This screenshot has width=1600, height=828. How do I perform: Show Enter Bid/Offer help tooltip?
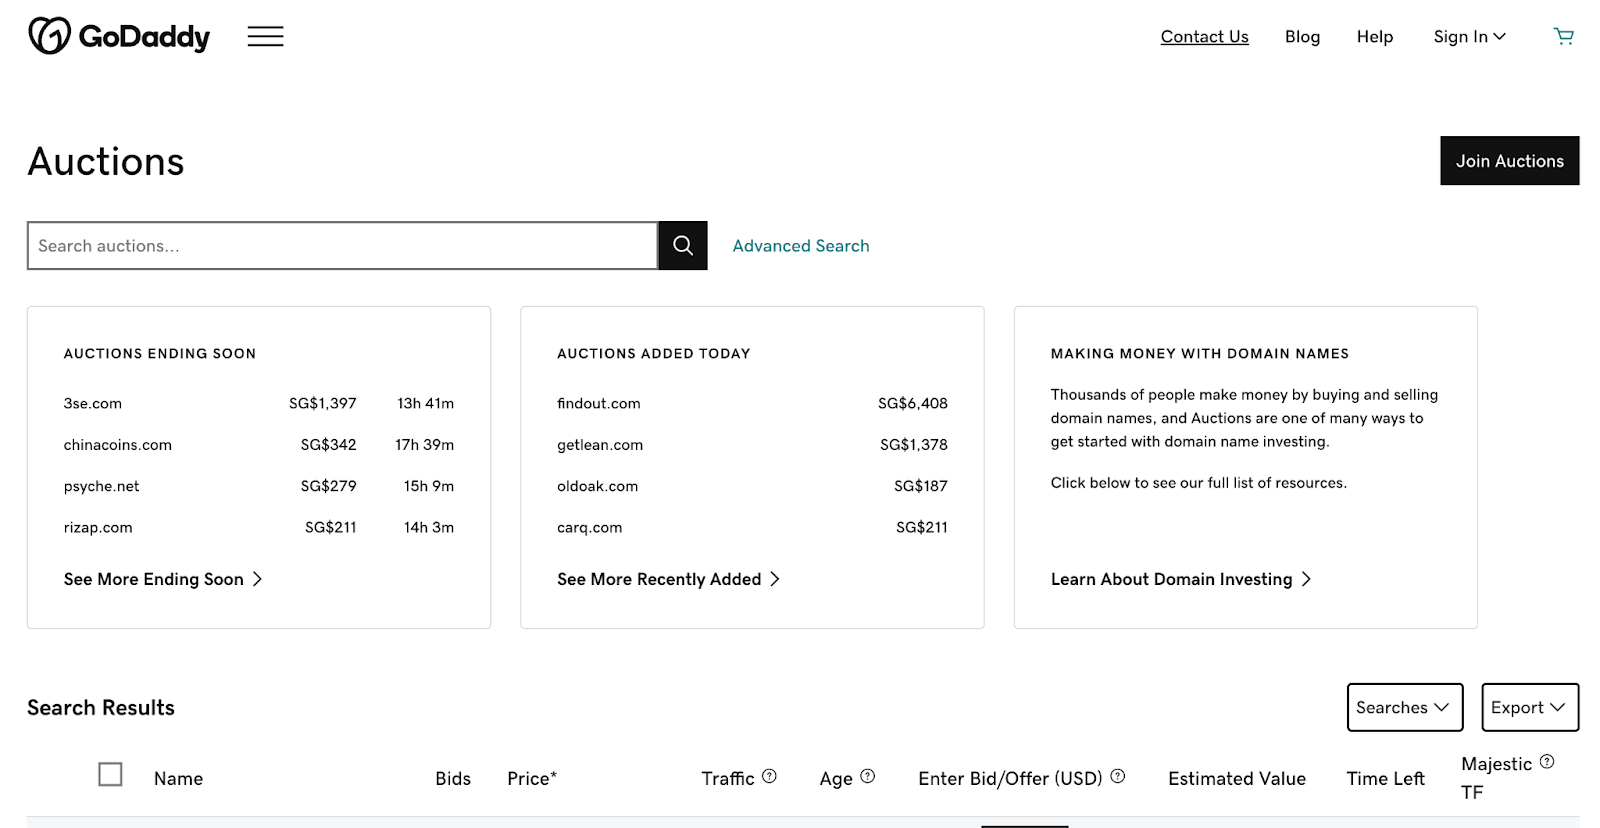(1118, 776)
